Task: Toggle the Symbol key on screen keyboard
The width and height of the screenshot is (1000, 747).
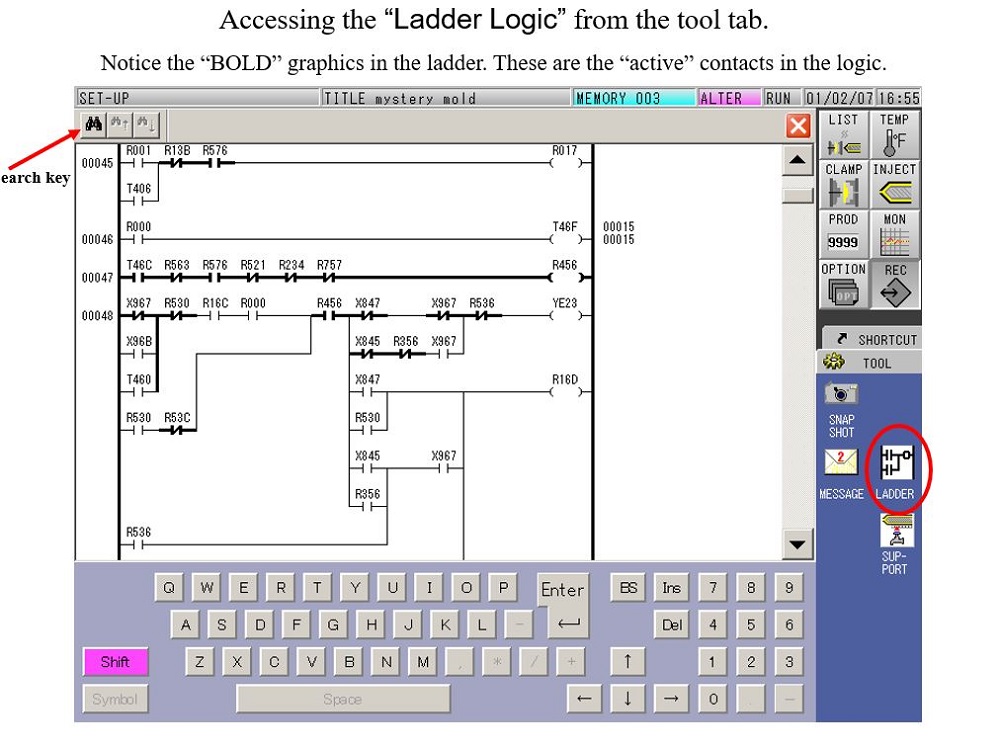Action: [x=115, y=699]
